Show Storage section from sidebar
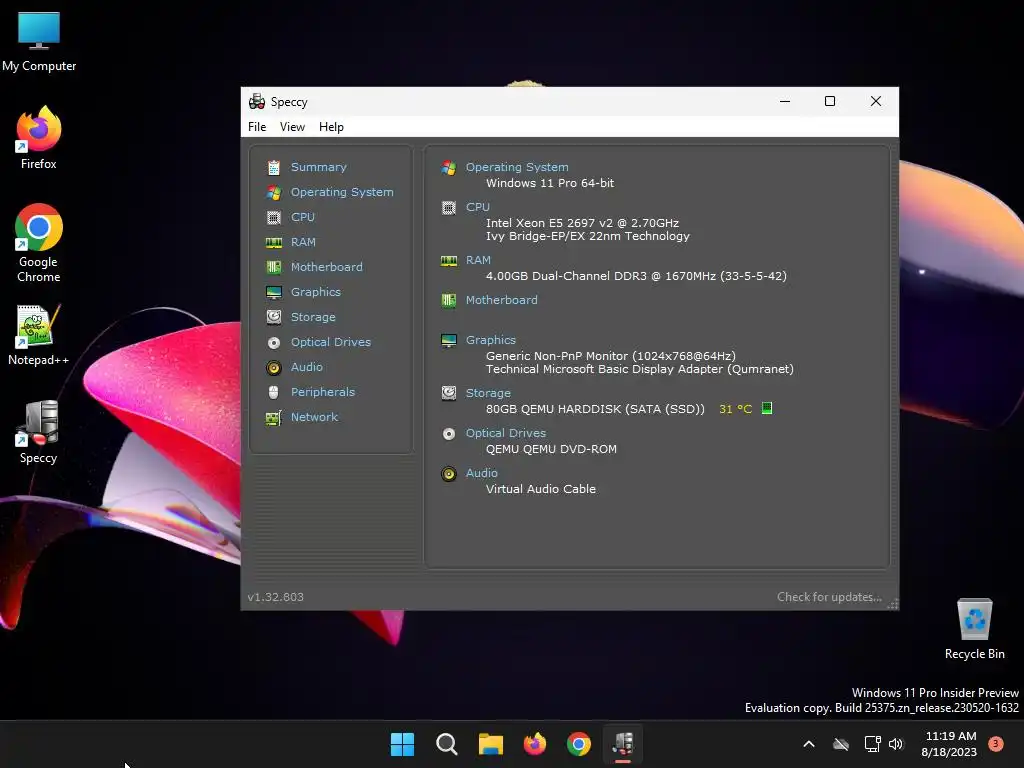 pyautogui.click(x=313, y=317)
